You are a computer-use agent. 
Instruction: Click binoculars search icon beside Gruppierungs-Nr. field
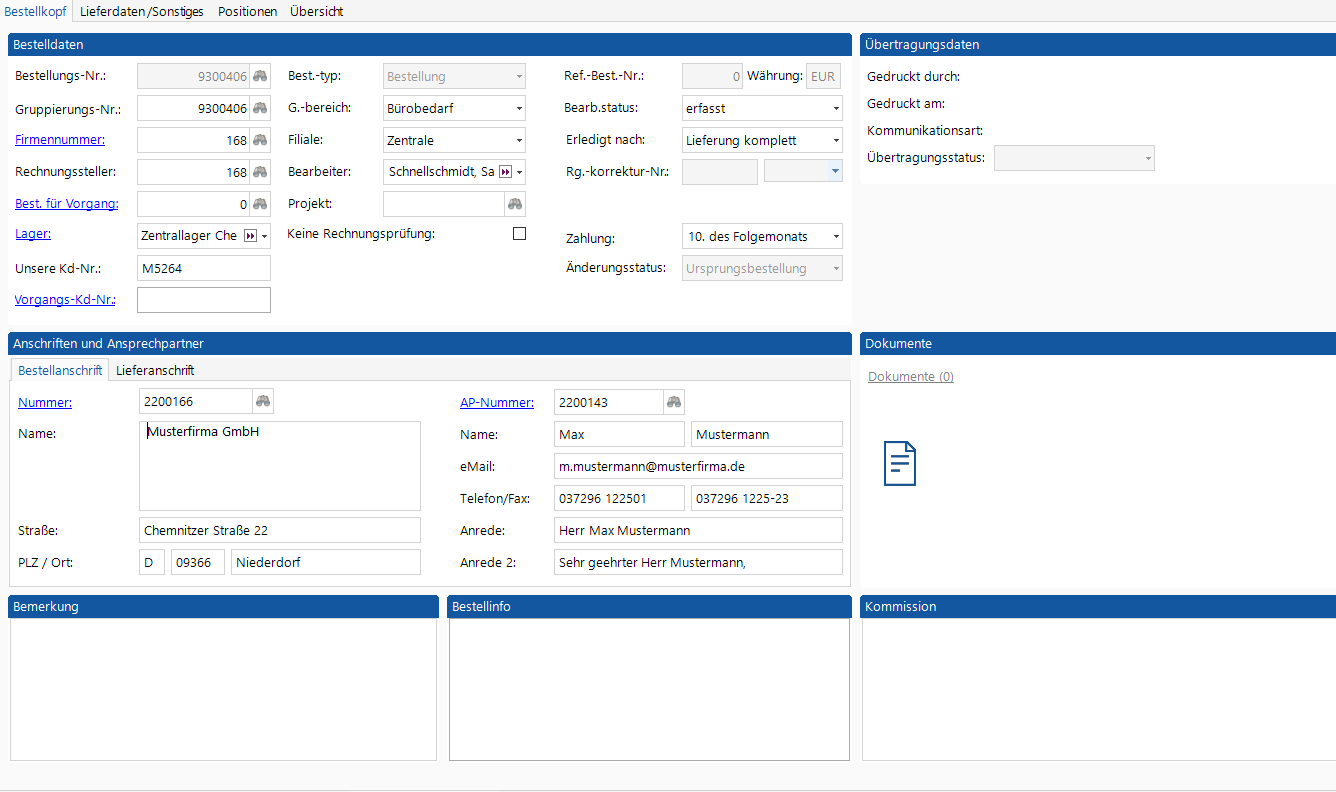(x=260, y=108)
